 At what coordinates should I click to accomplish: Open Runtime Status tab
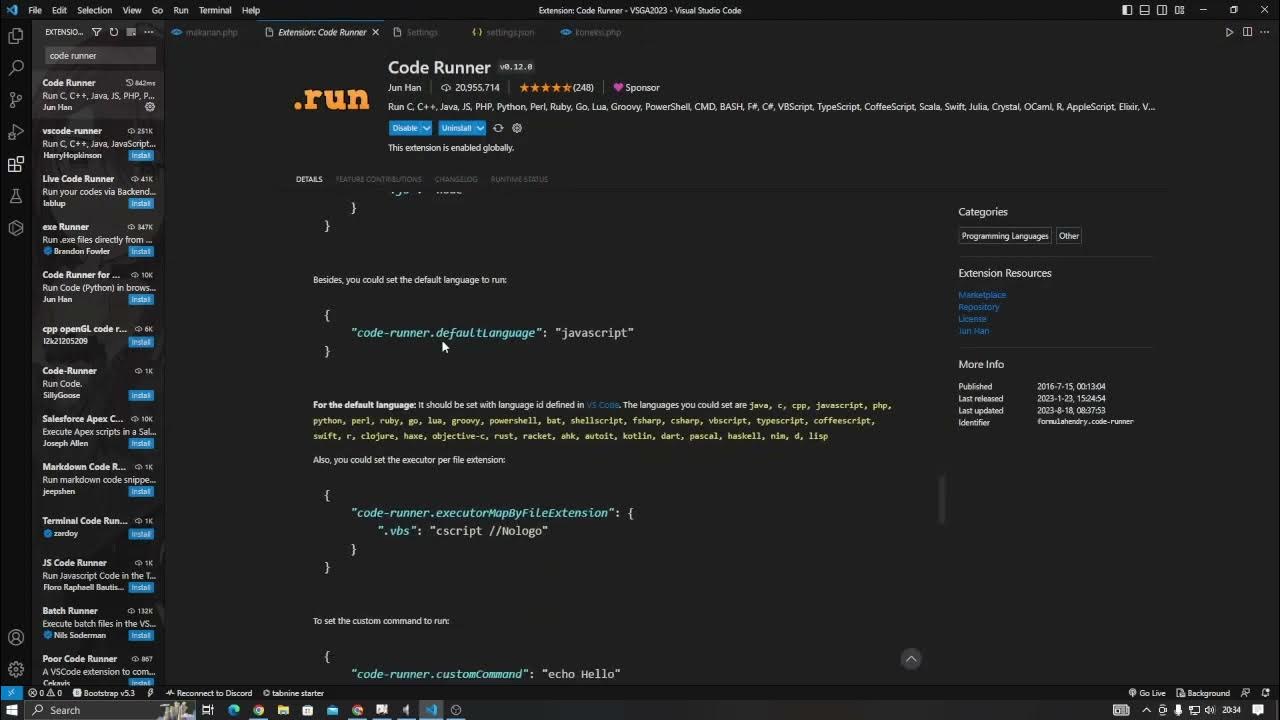click(x=519, y=179)
